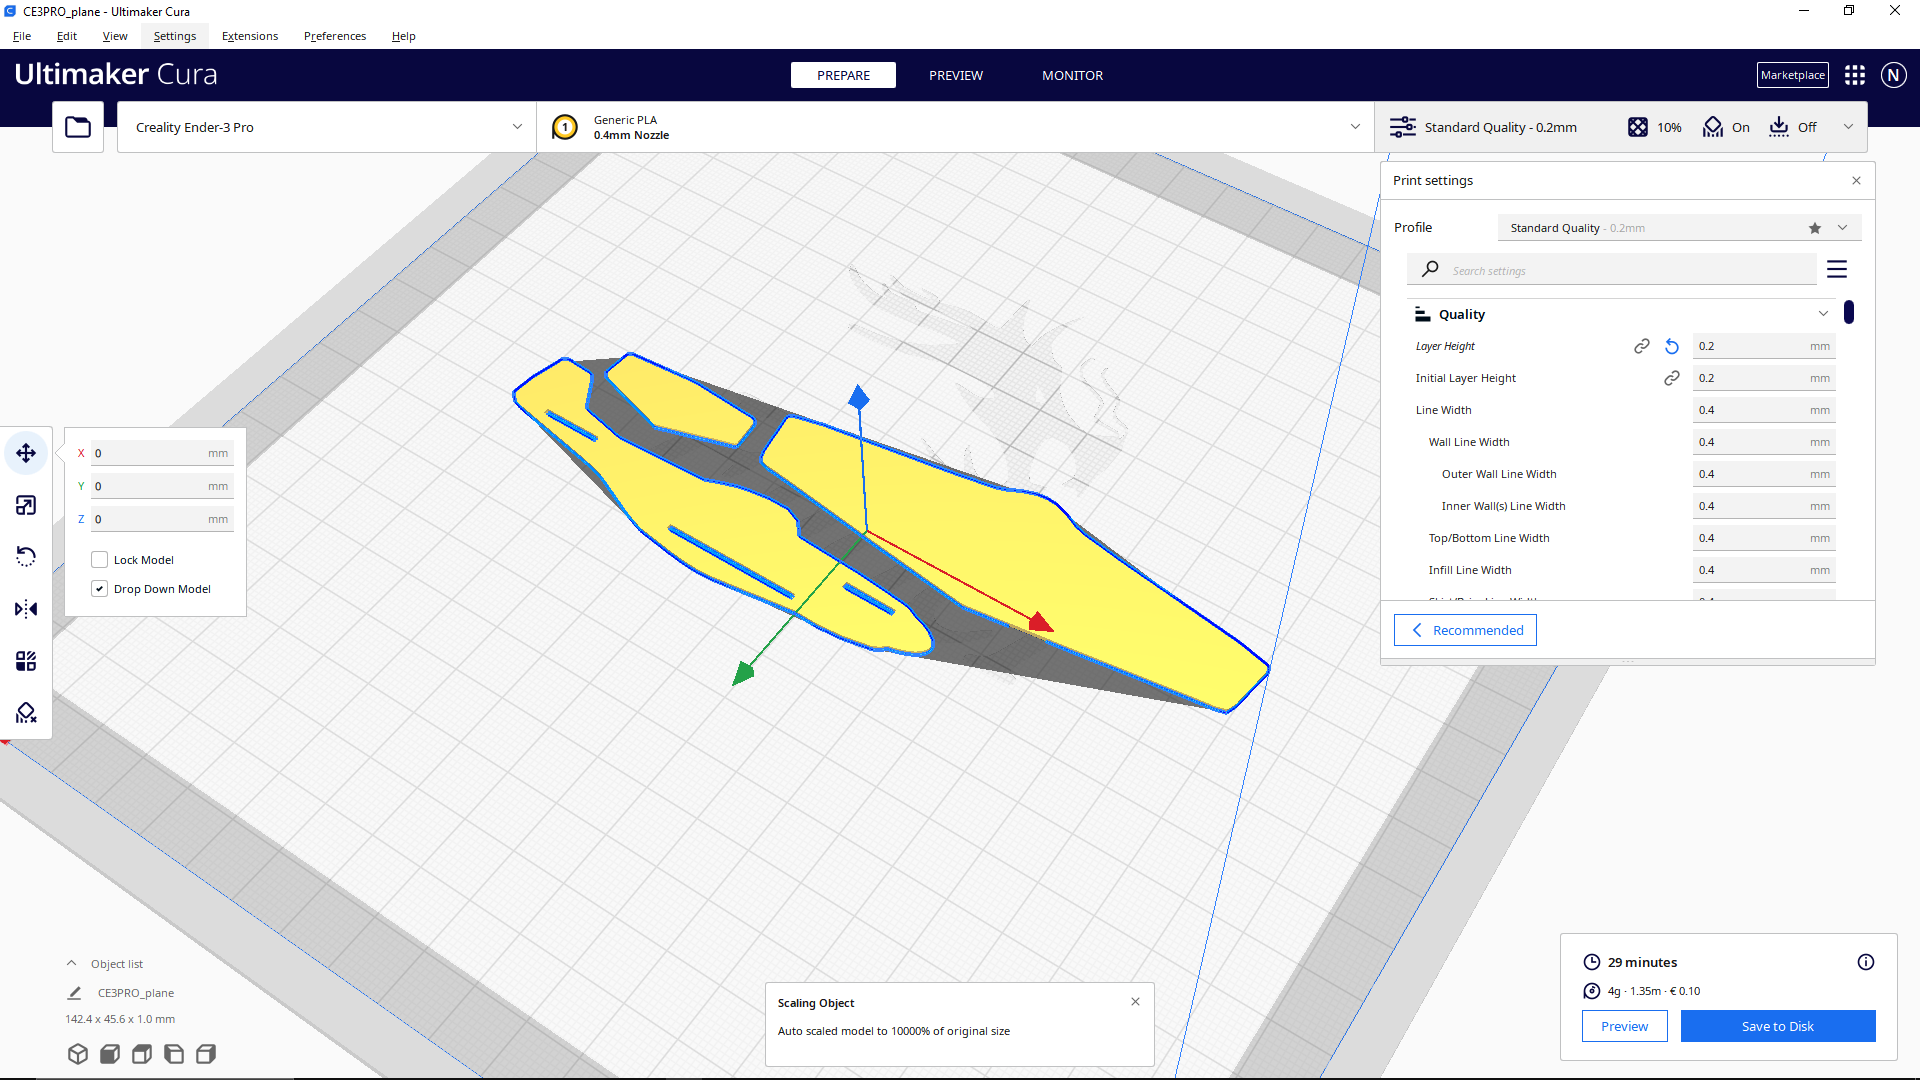Open settings visibility hamburger menu
The height and width of the screenshot is (1080, 1920).
[x=1836, y=269]
